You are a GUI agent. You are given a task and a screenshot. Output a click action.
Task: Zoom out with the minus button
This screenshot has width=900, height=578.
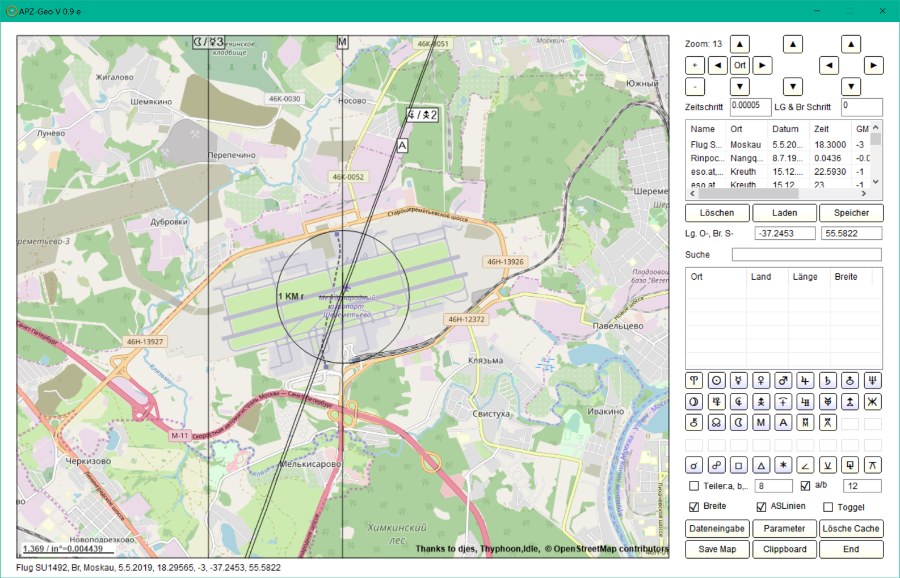tap(695, 87)
